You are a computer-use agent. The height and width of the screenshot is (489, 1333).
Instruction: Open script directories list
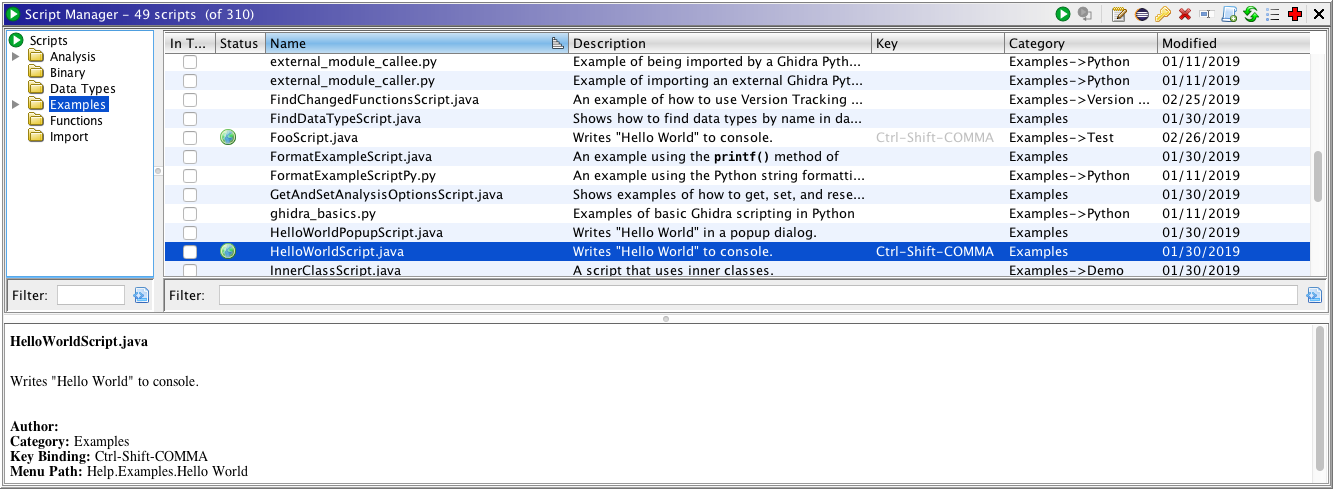(x=1272, y=14)
